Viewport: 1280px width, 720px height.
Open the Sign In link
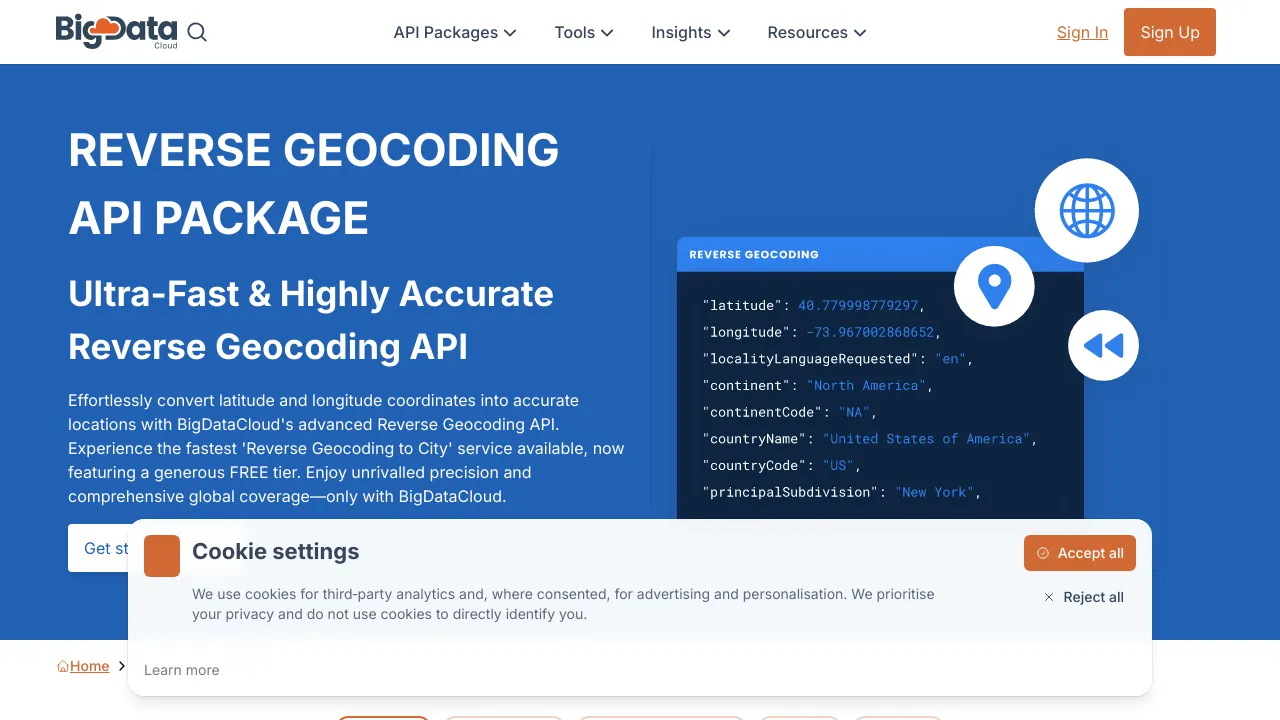tap(1082, 32)
